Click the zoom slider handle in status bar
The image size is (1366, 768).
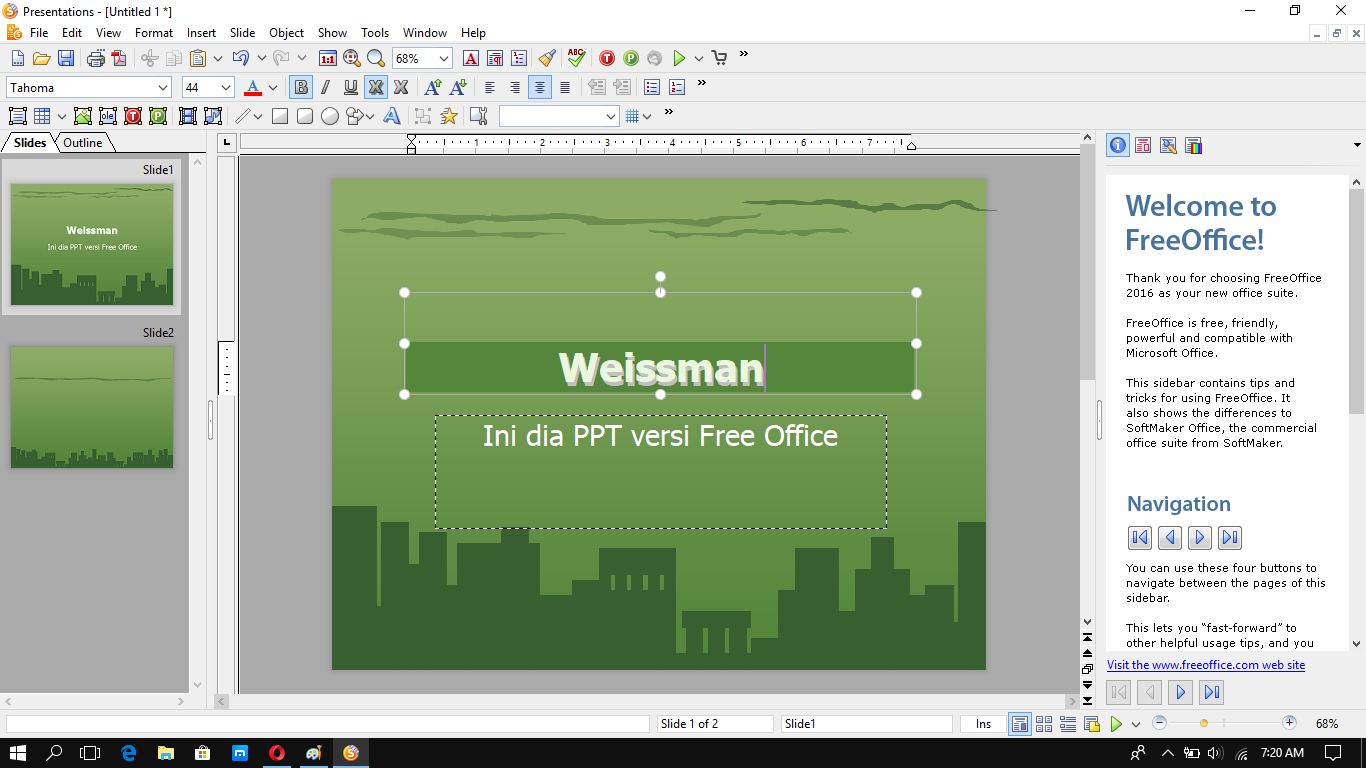click(x=1204, y=723)
